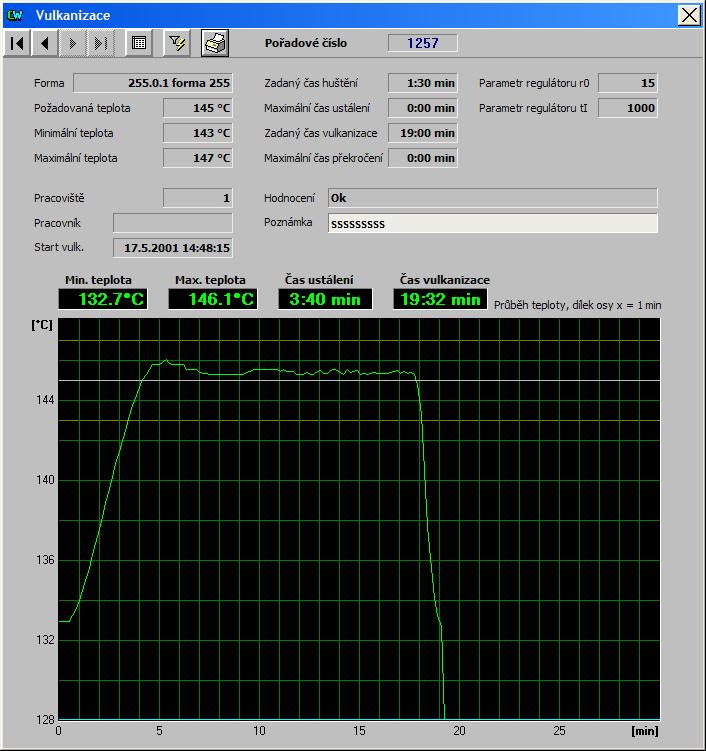Select the empty Pracovník field

pos(172,223)
